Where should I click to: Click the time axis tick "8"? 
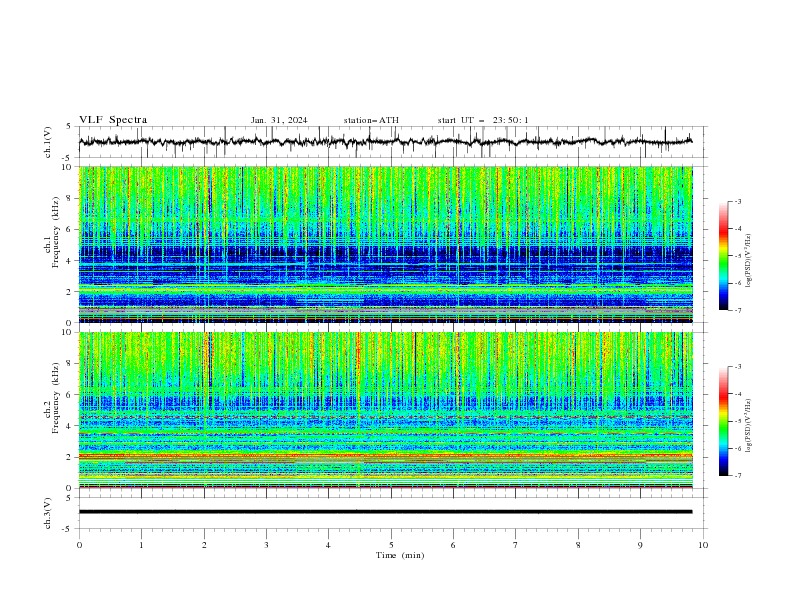(578, 545)
